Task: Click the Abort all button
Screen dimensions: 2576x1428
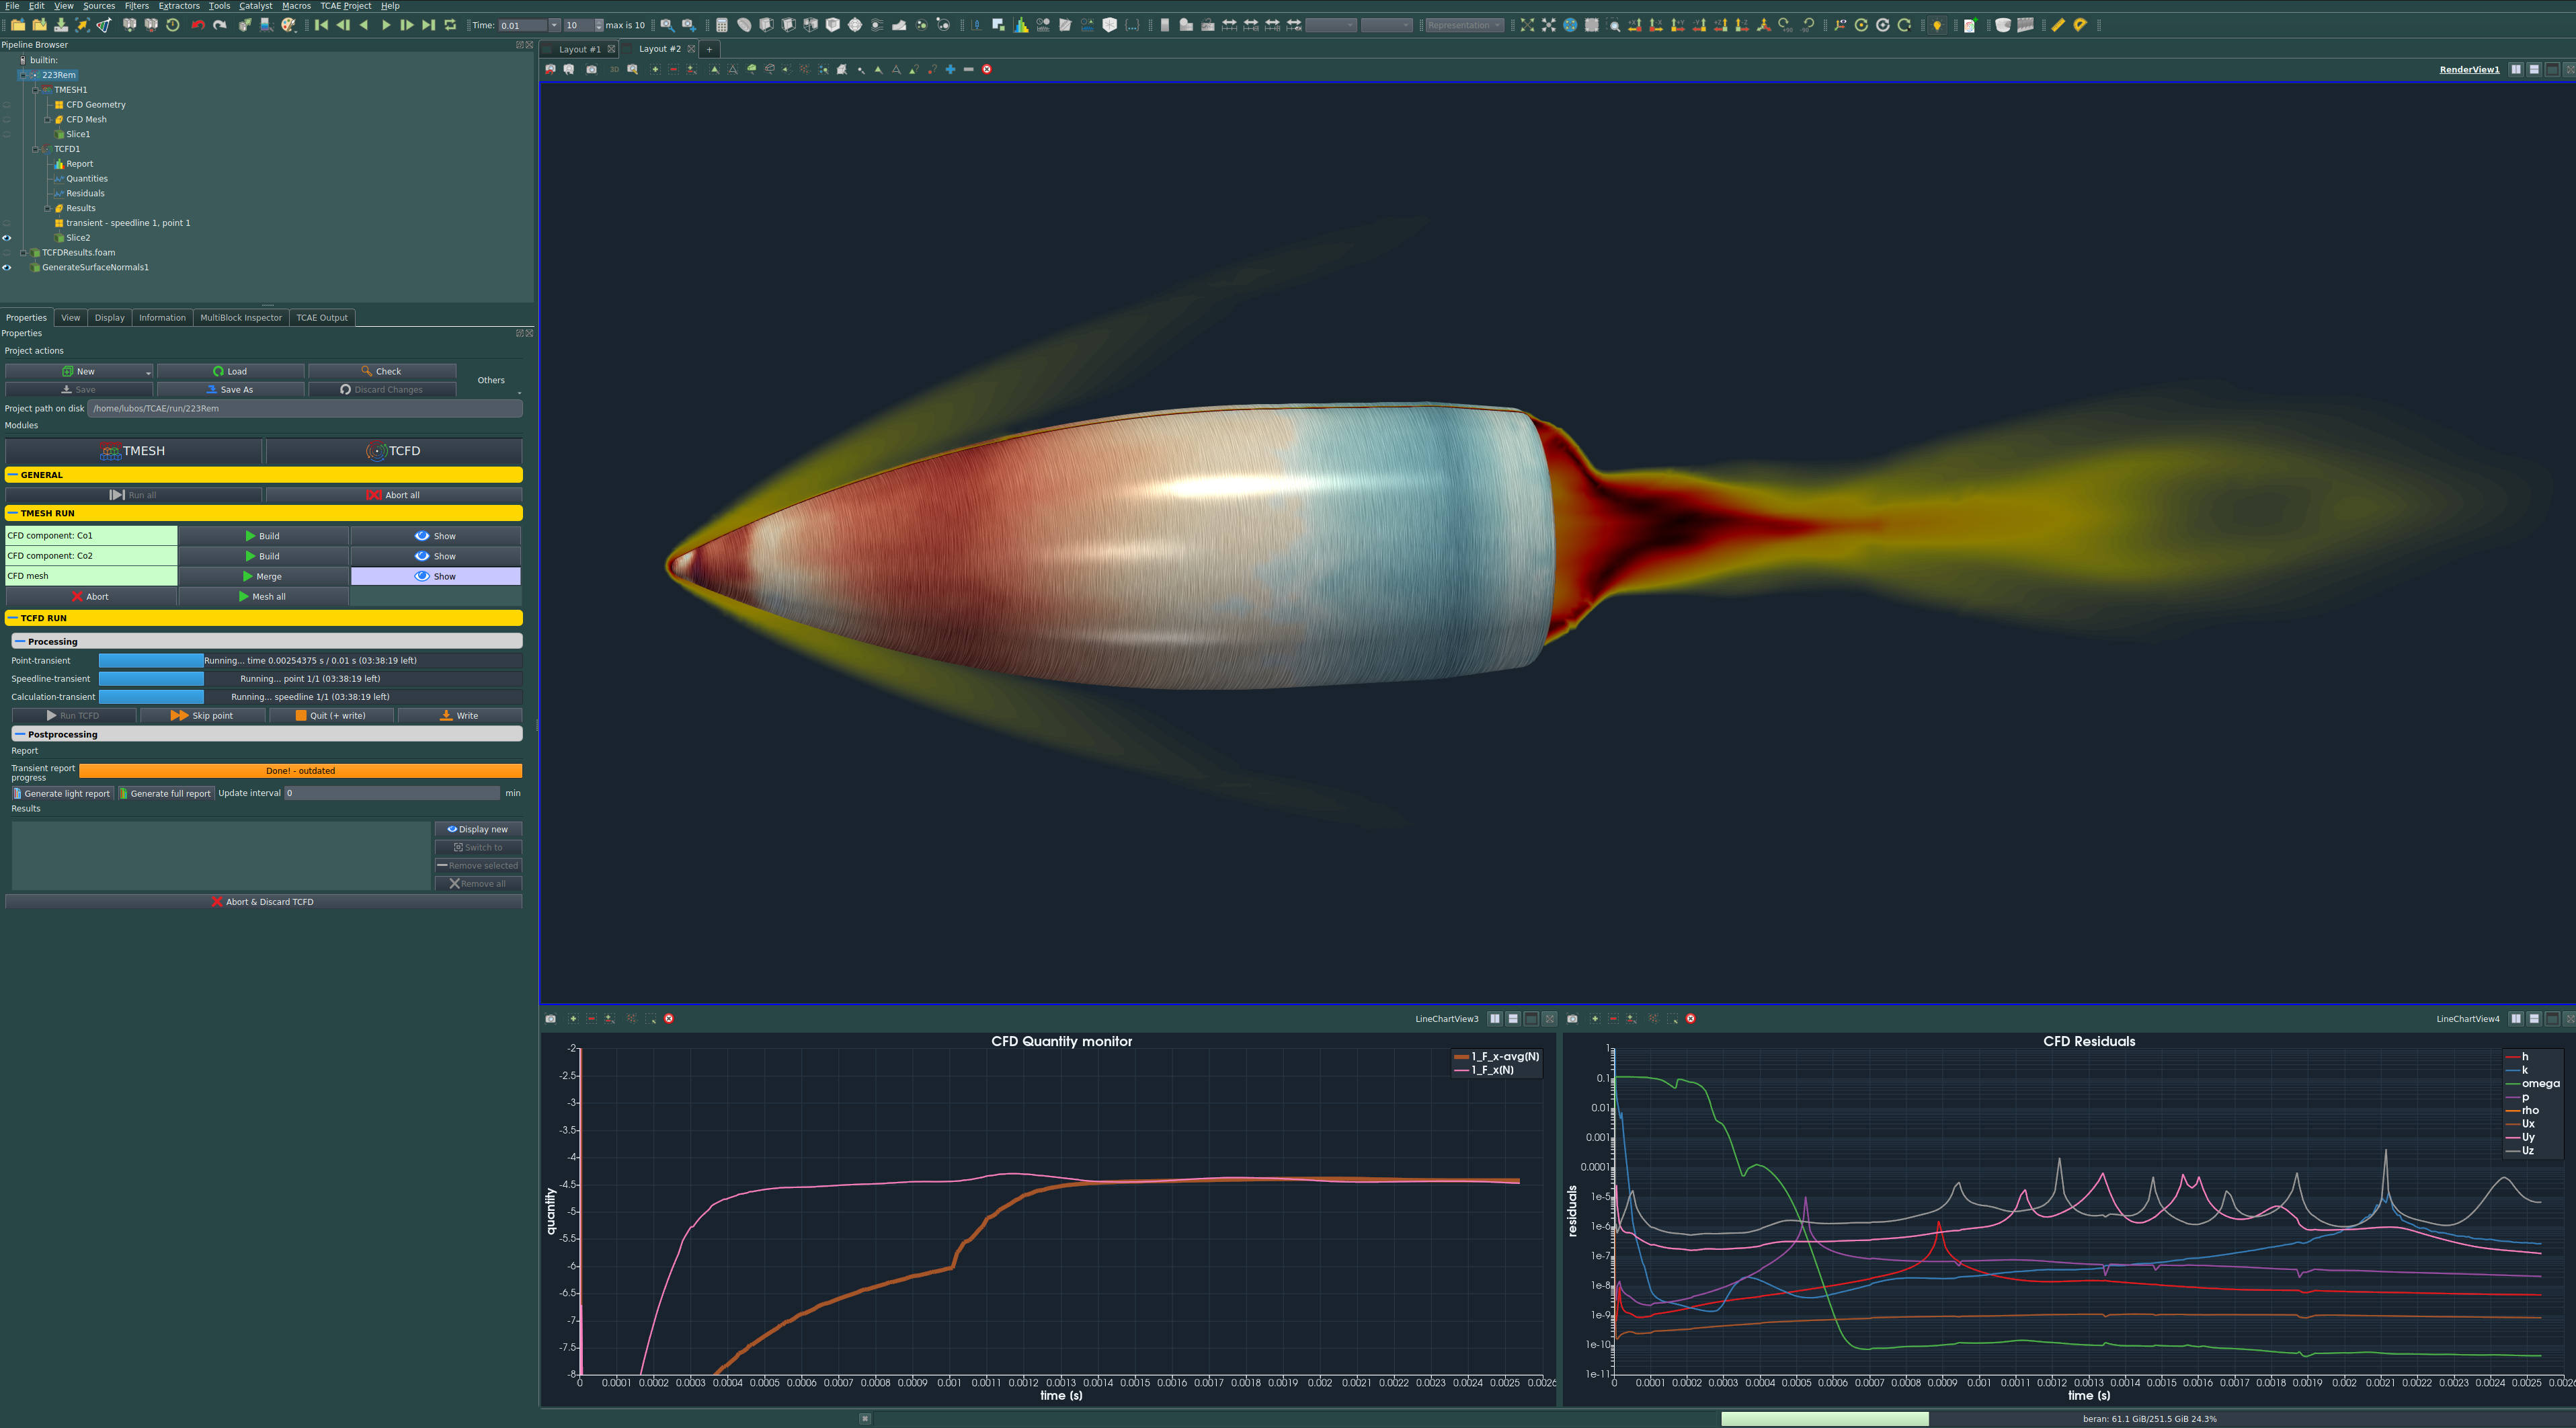Action: pyautogui.click(x=393, y=495)
